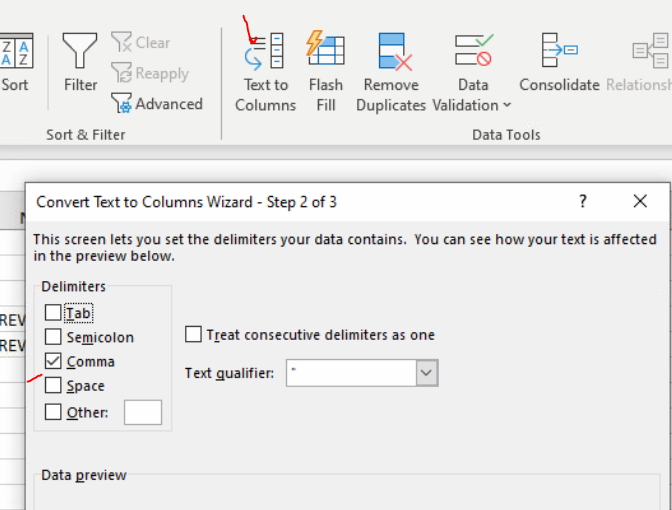Open the Sort dialog icon
672x510 pixels.
click(x=16, y=51)
